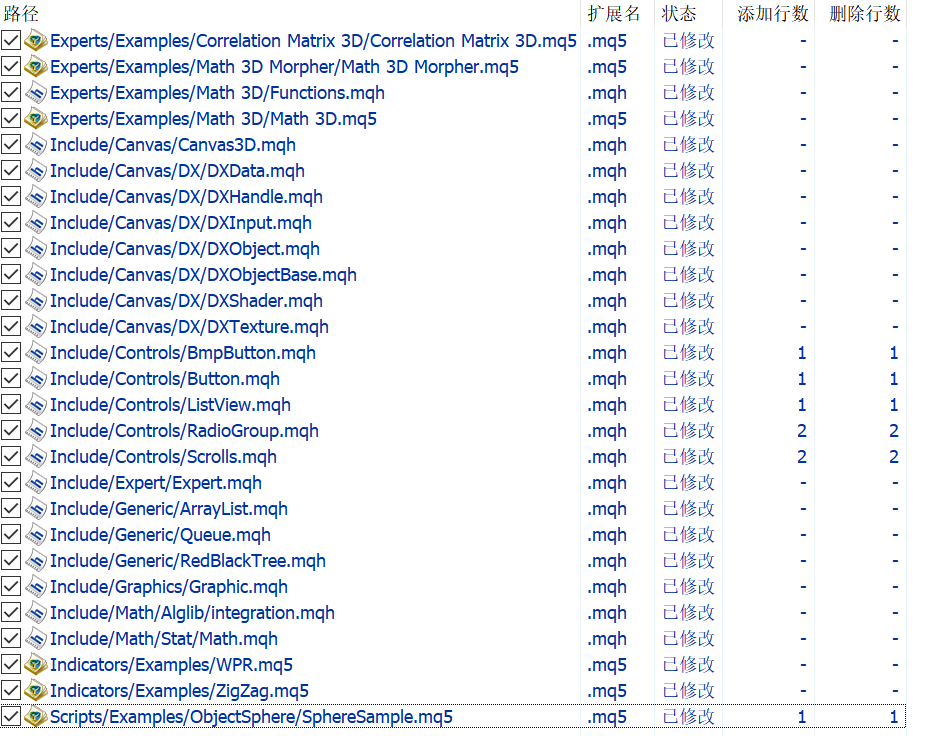
Task: Click the file icon of Stat/Math.mqh
Action: 36,639
